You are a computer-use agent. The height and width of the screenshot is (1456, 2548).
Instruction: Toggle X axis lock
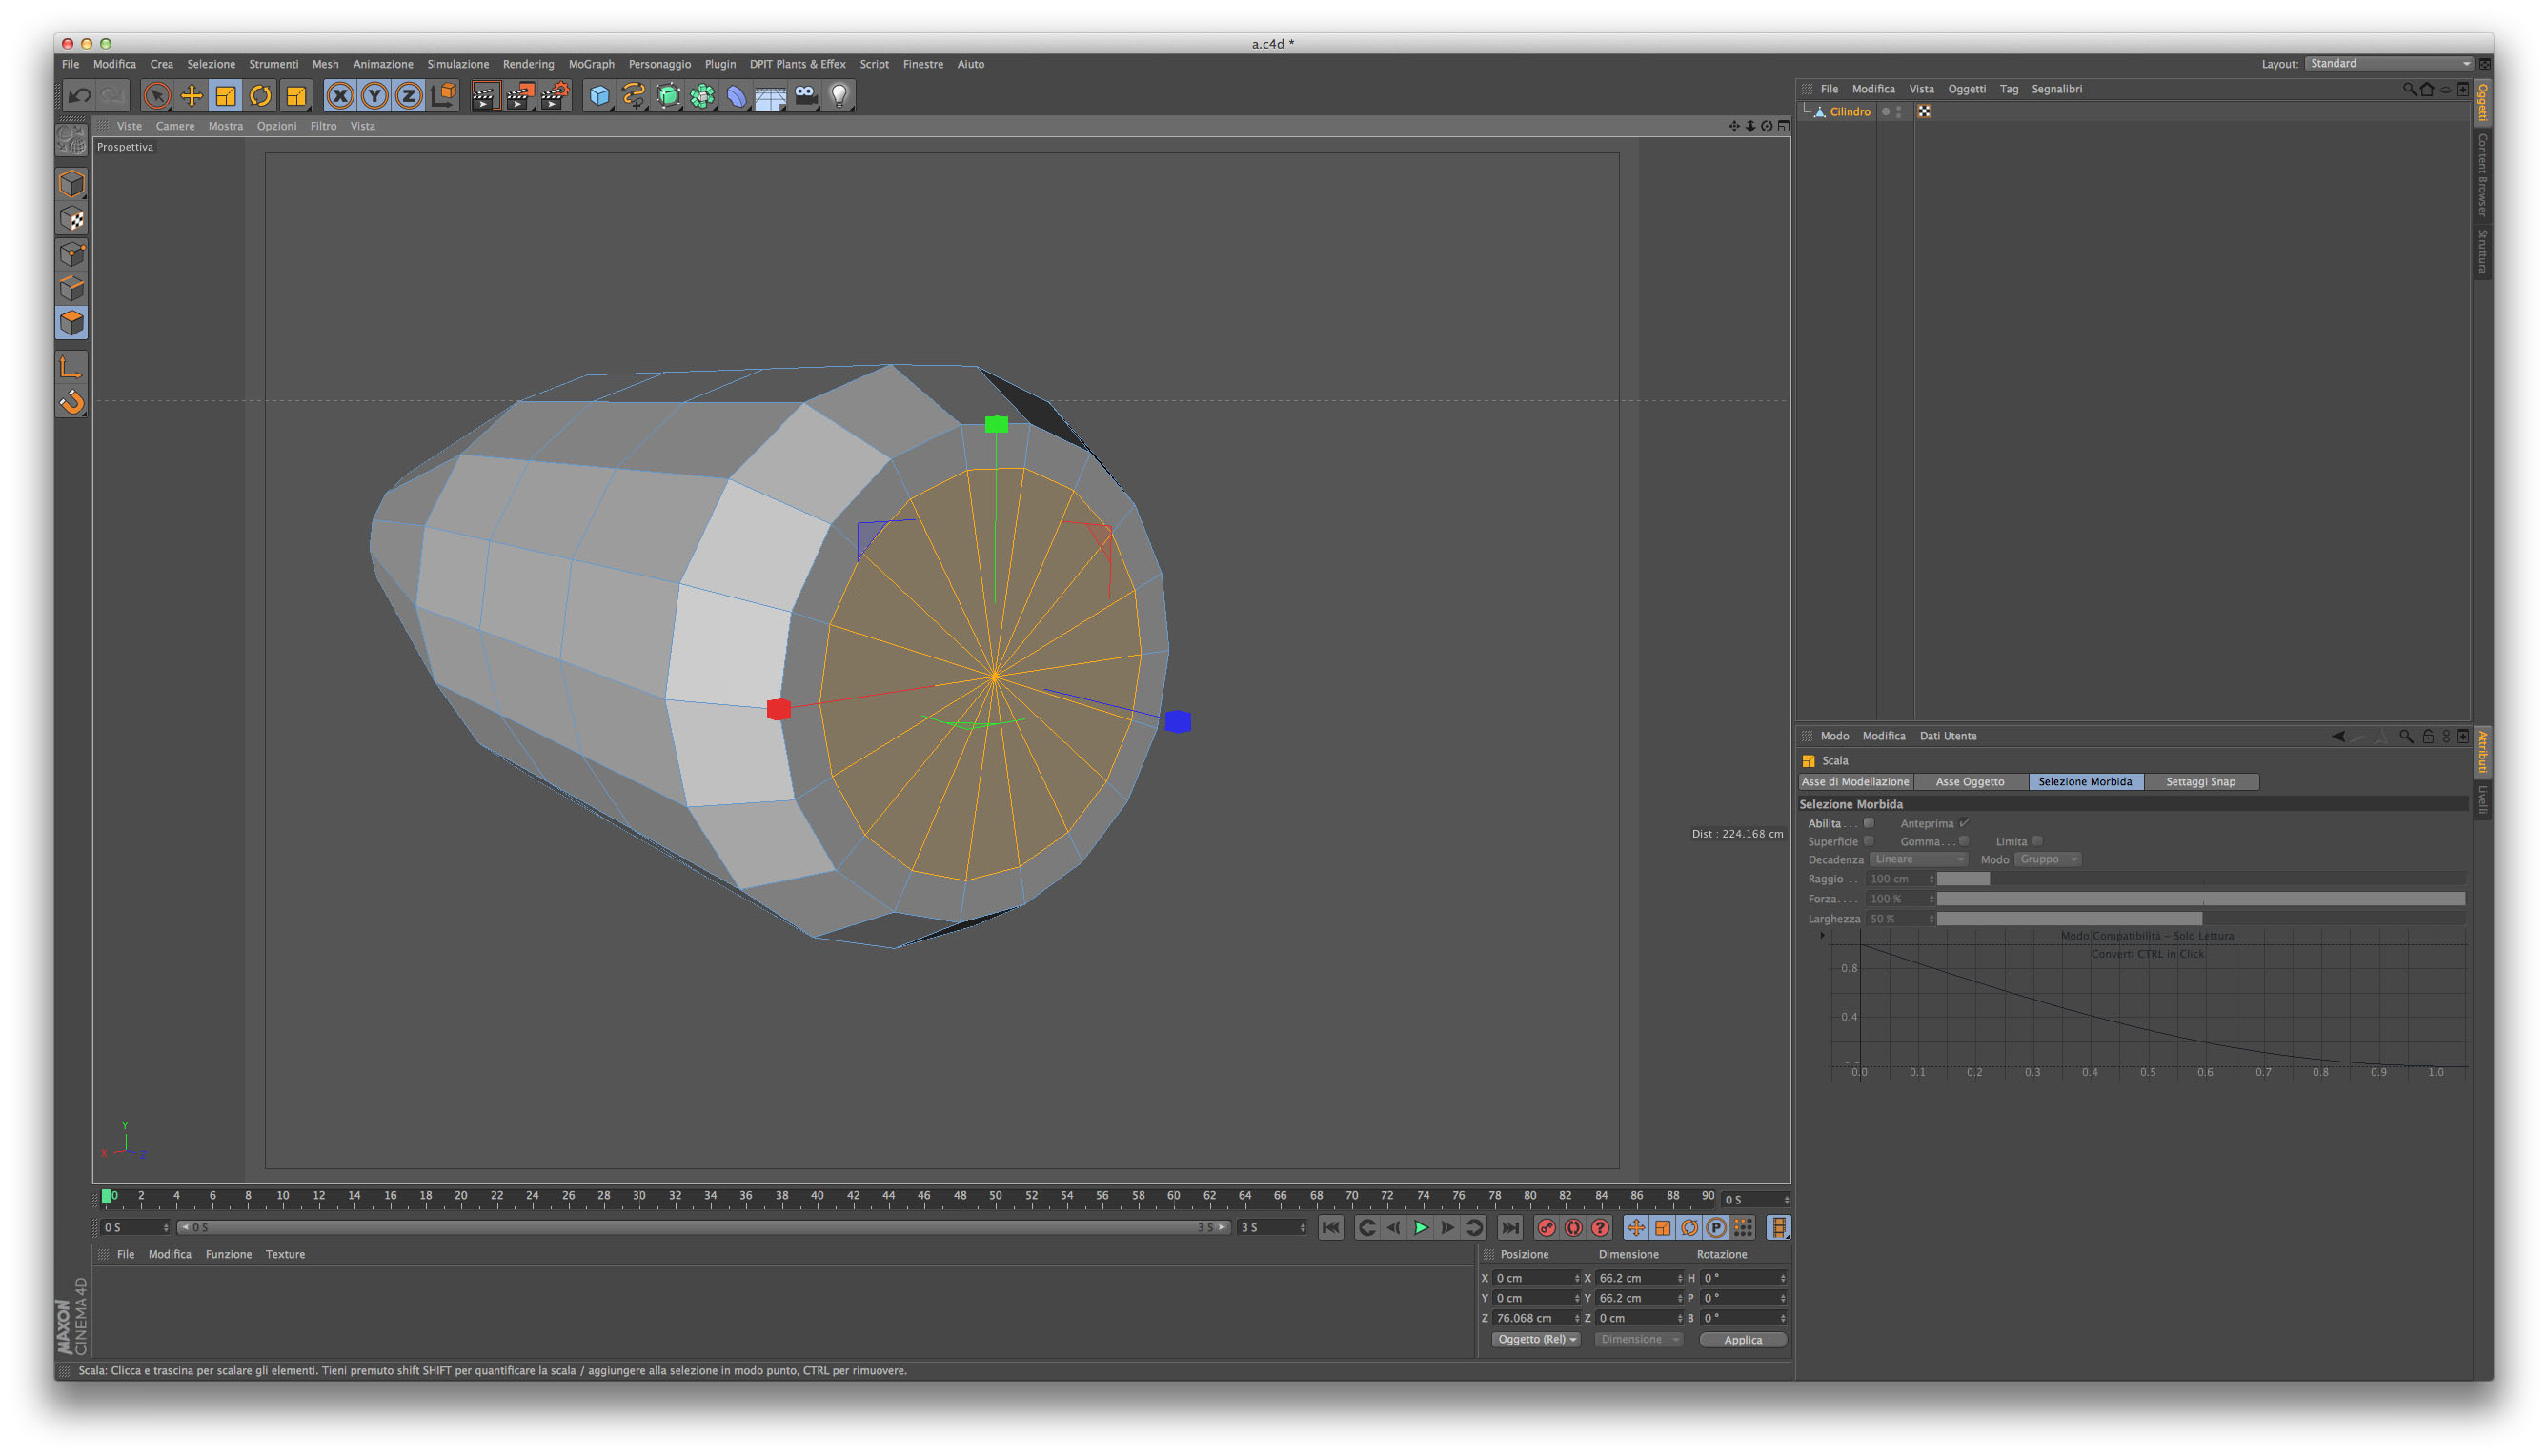340,96
